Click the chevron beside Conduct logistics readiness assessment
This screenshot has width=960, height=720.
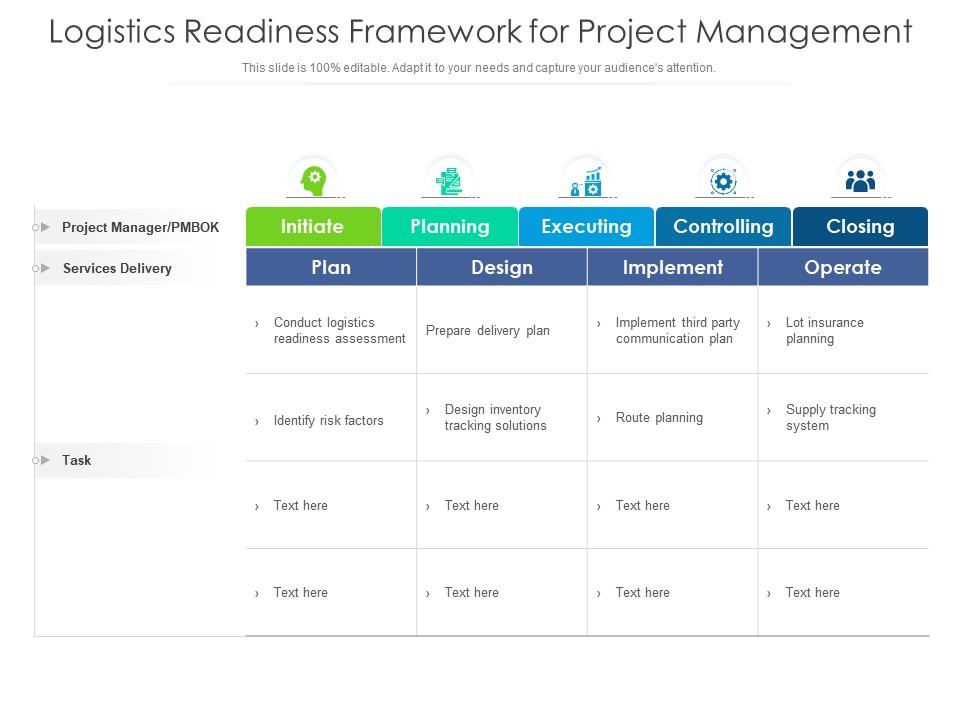point(256,323)
